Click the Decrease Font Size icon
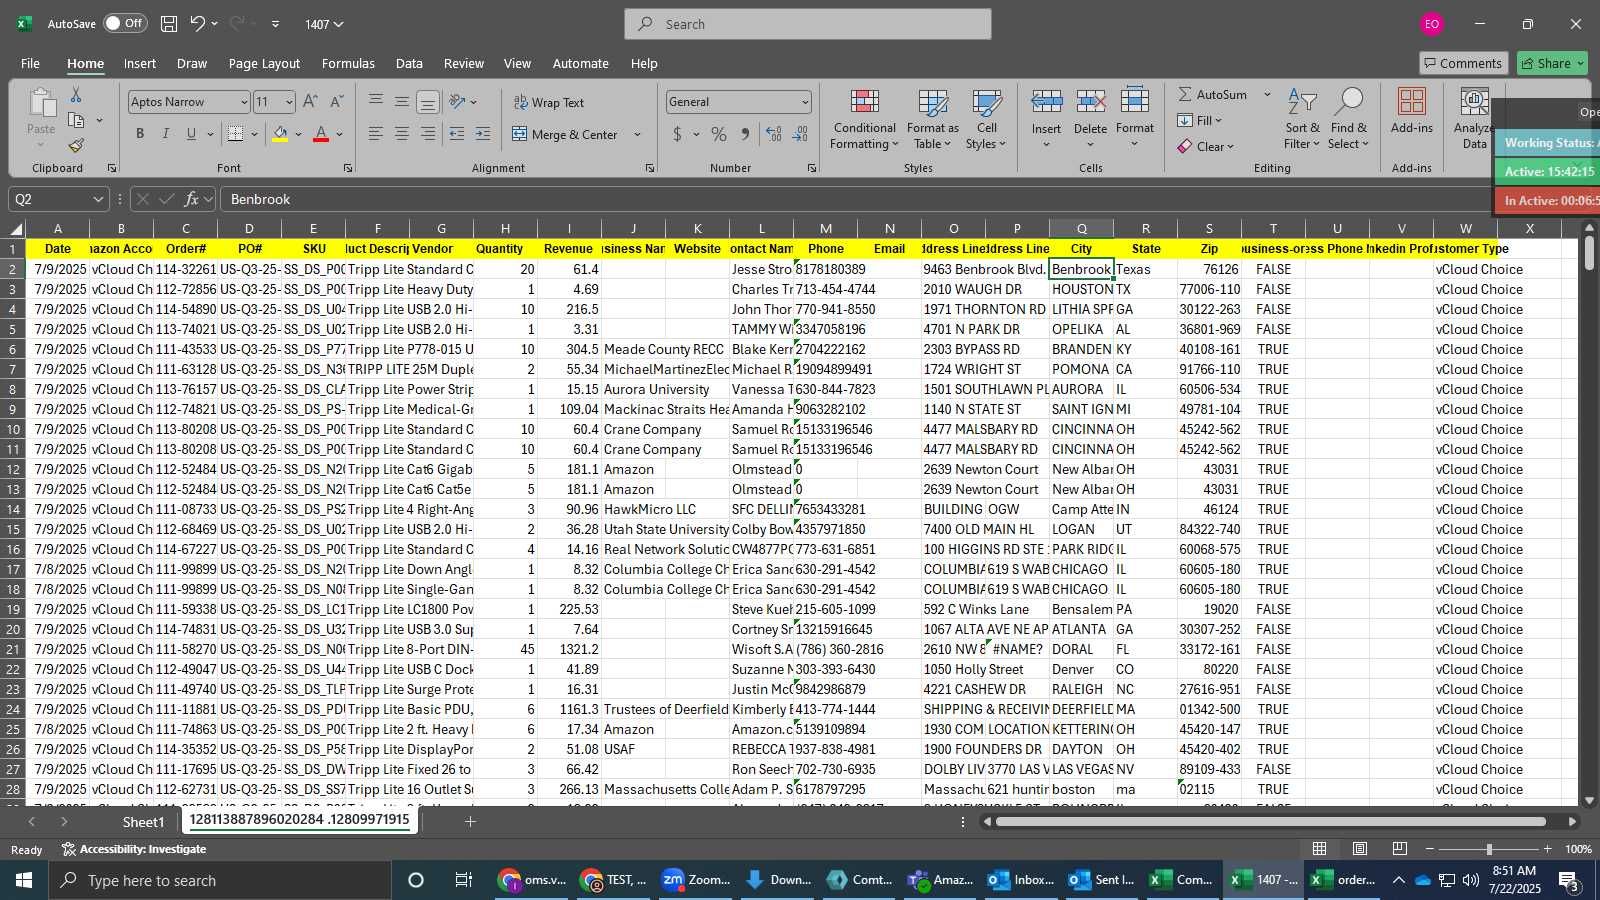 [336, 102]
